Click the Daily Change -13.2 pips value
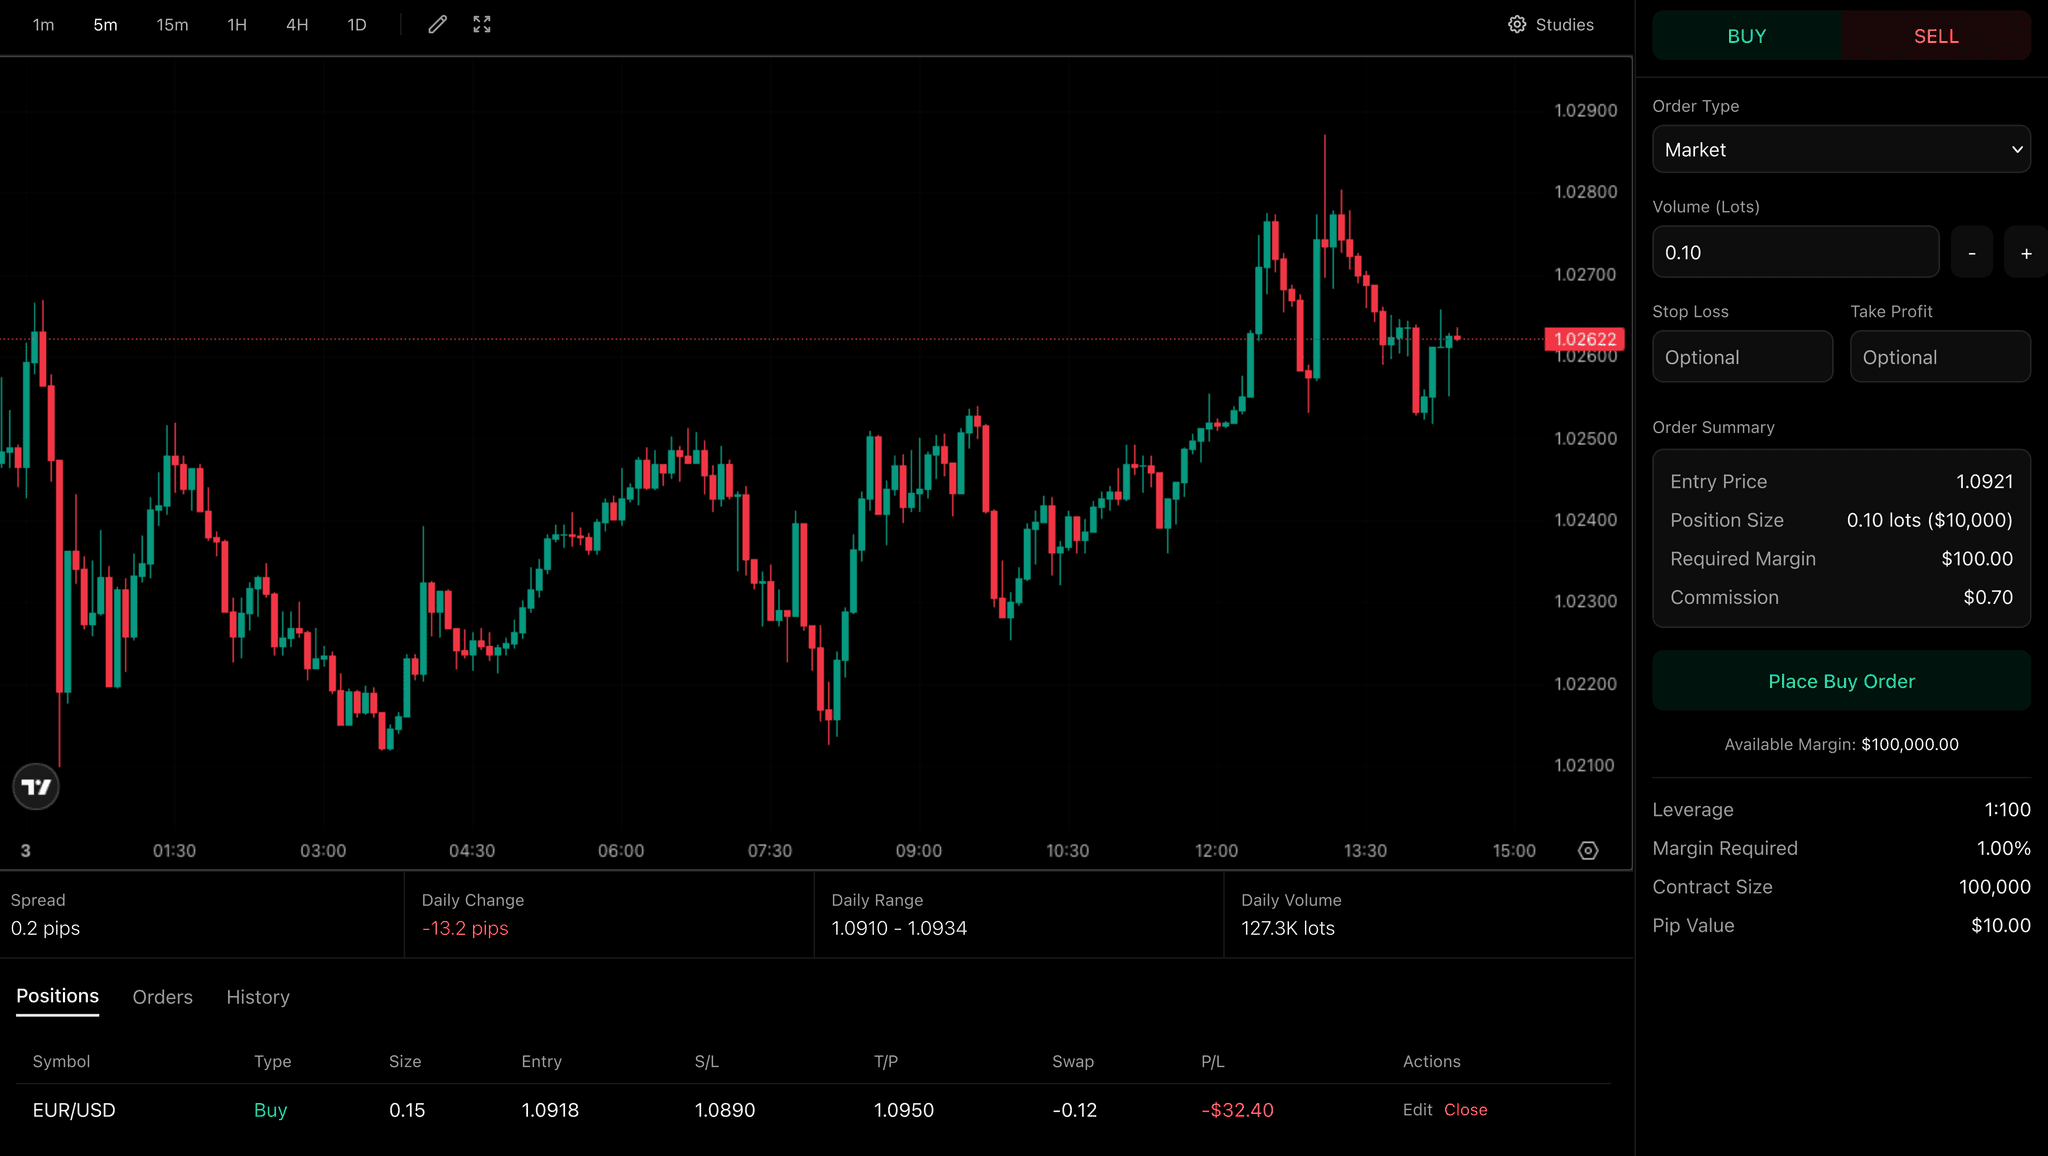Screen dimensions: 2048x1156 [465, 928]
